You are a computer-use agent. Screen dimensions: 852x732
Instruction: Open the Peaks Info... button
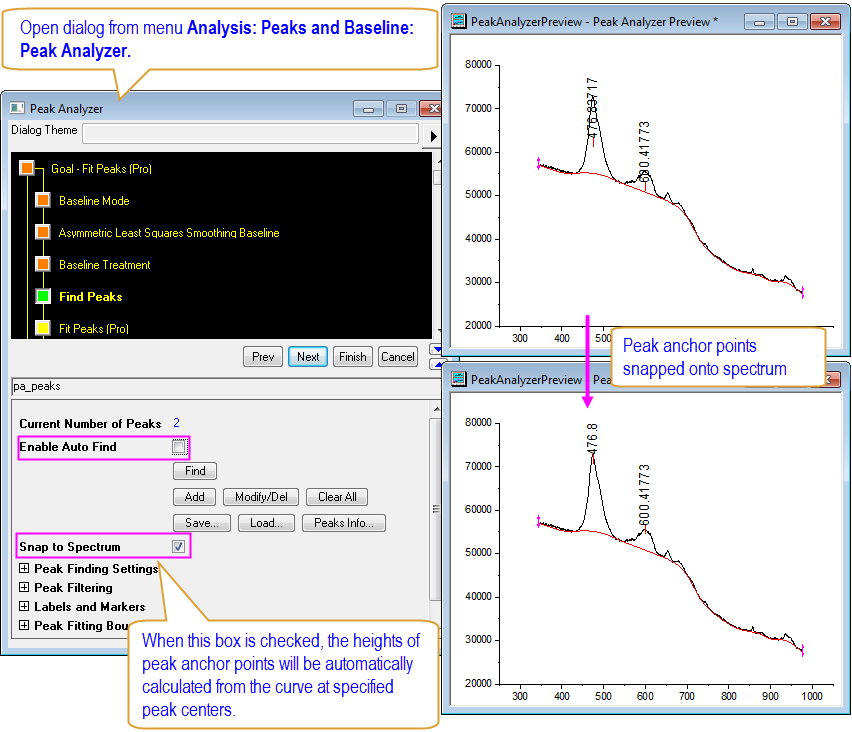point(344,523)
